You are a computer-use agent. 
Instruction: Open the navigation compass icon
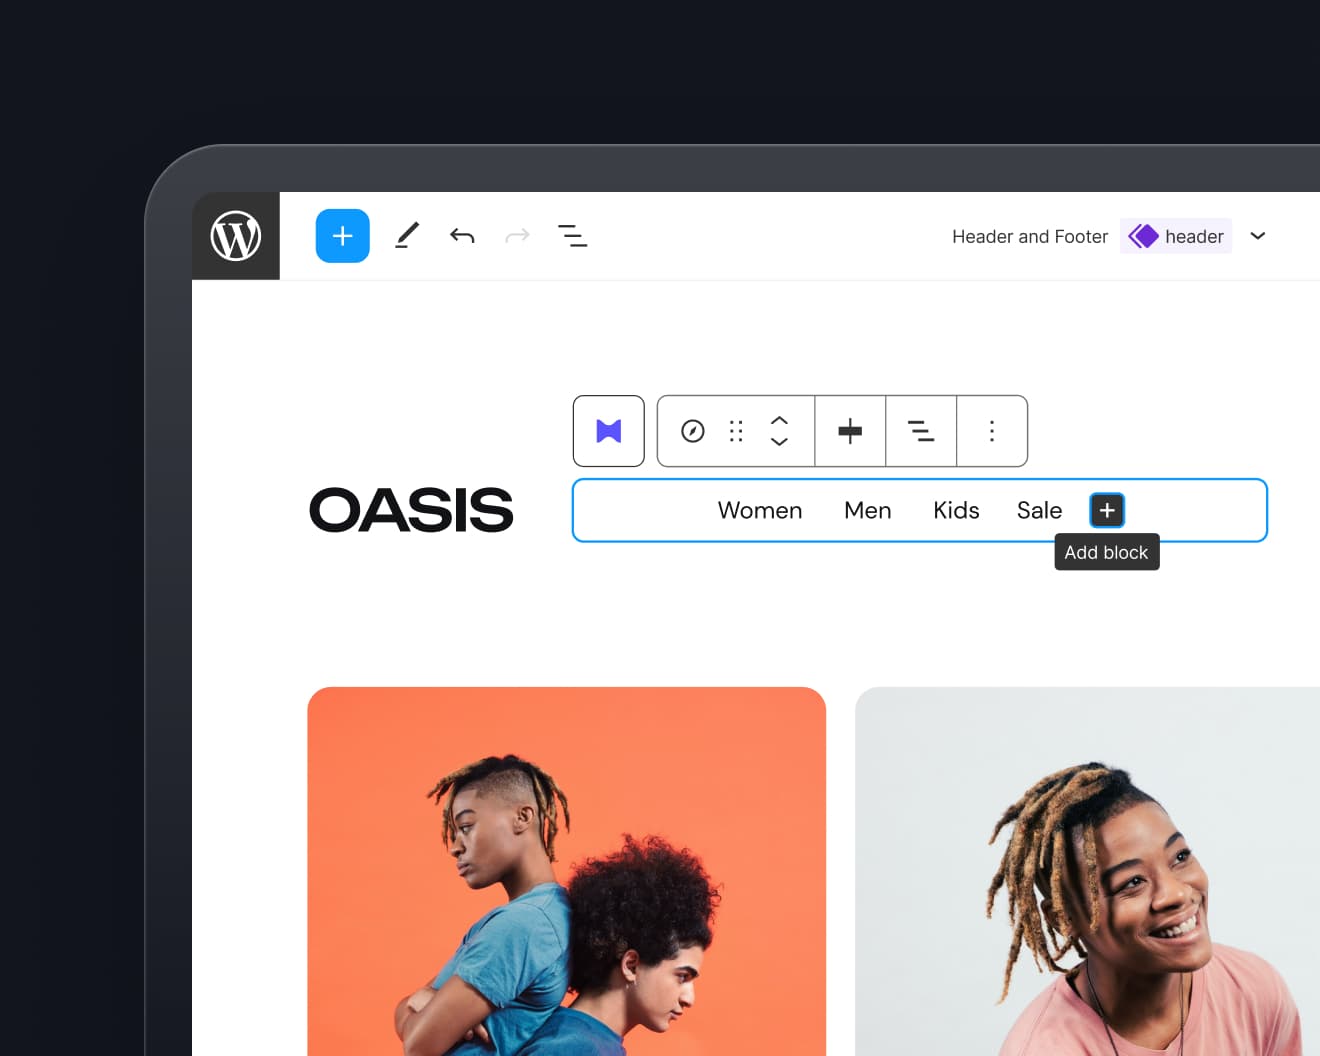693,431
